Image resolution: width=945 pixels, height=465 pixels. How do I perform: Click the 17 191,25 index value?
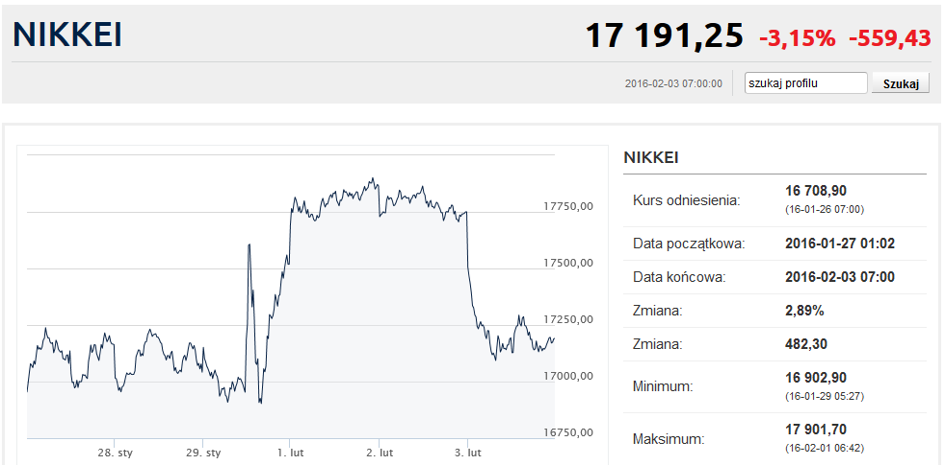pyautogui.click(x=664, y=36)
